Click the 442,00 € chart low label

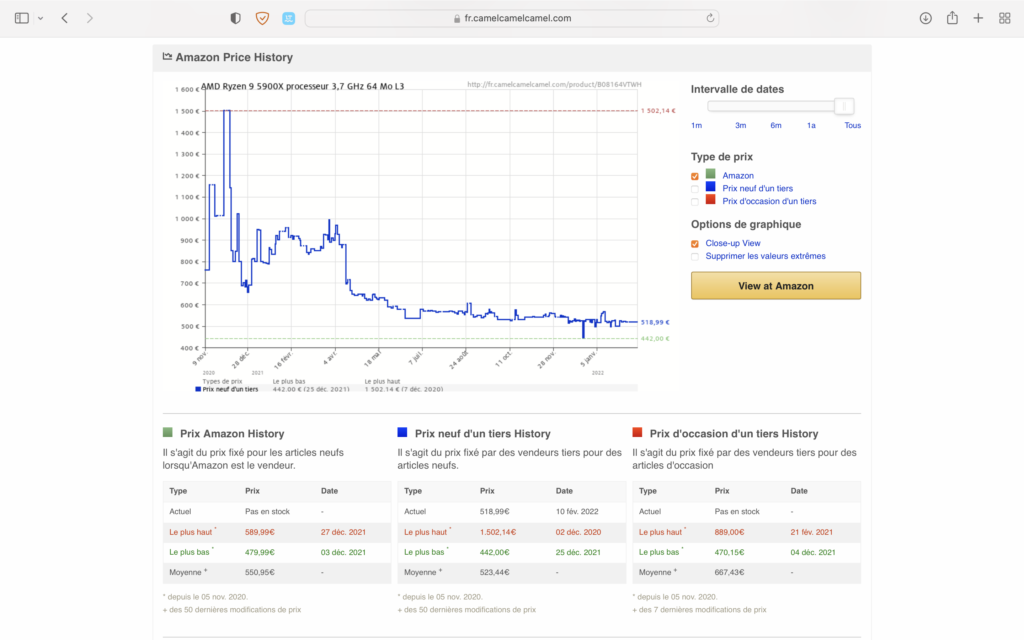pos(655,338)
